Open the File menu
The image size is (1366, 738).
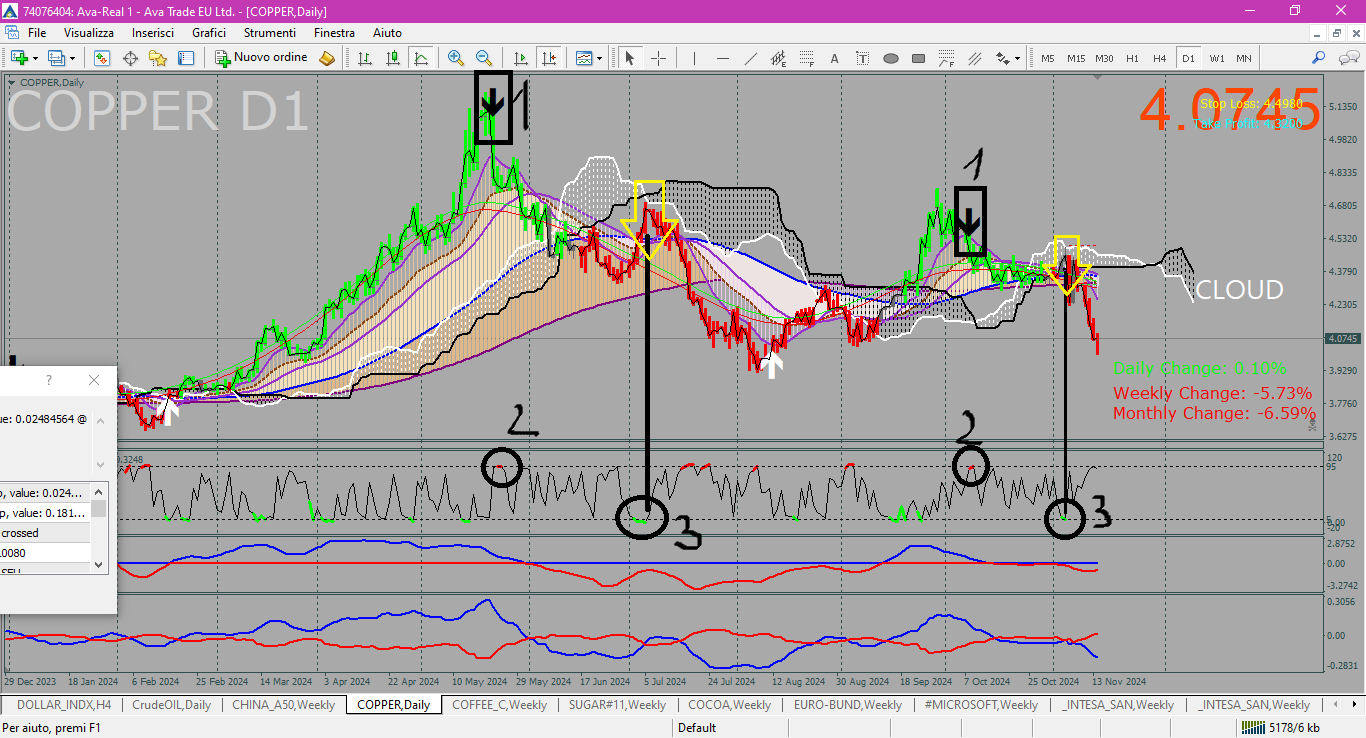click(37, 33)
